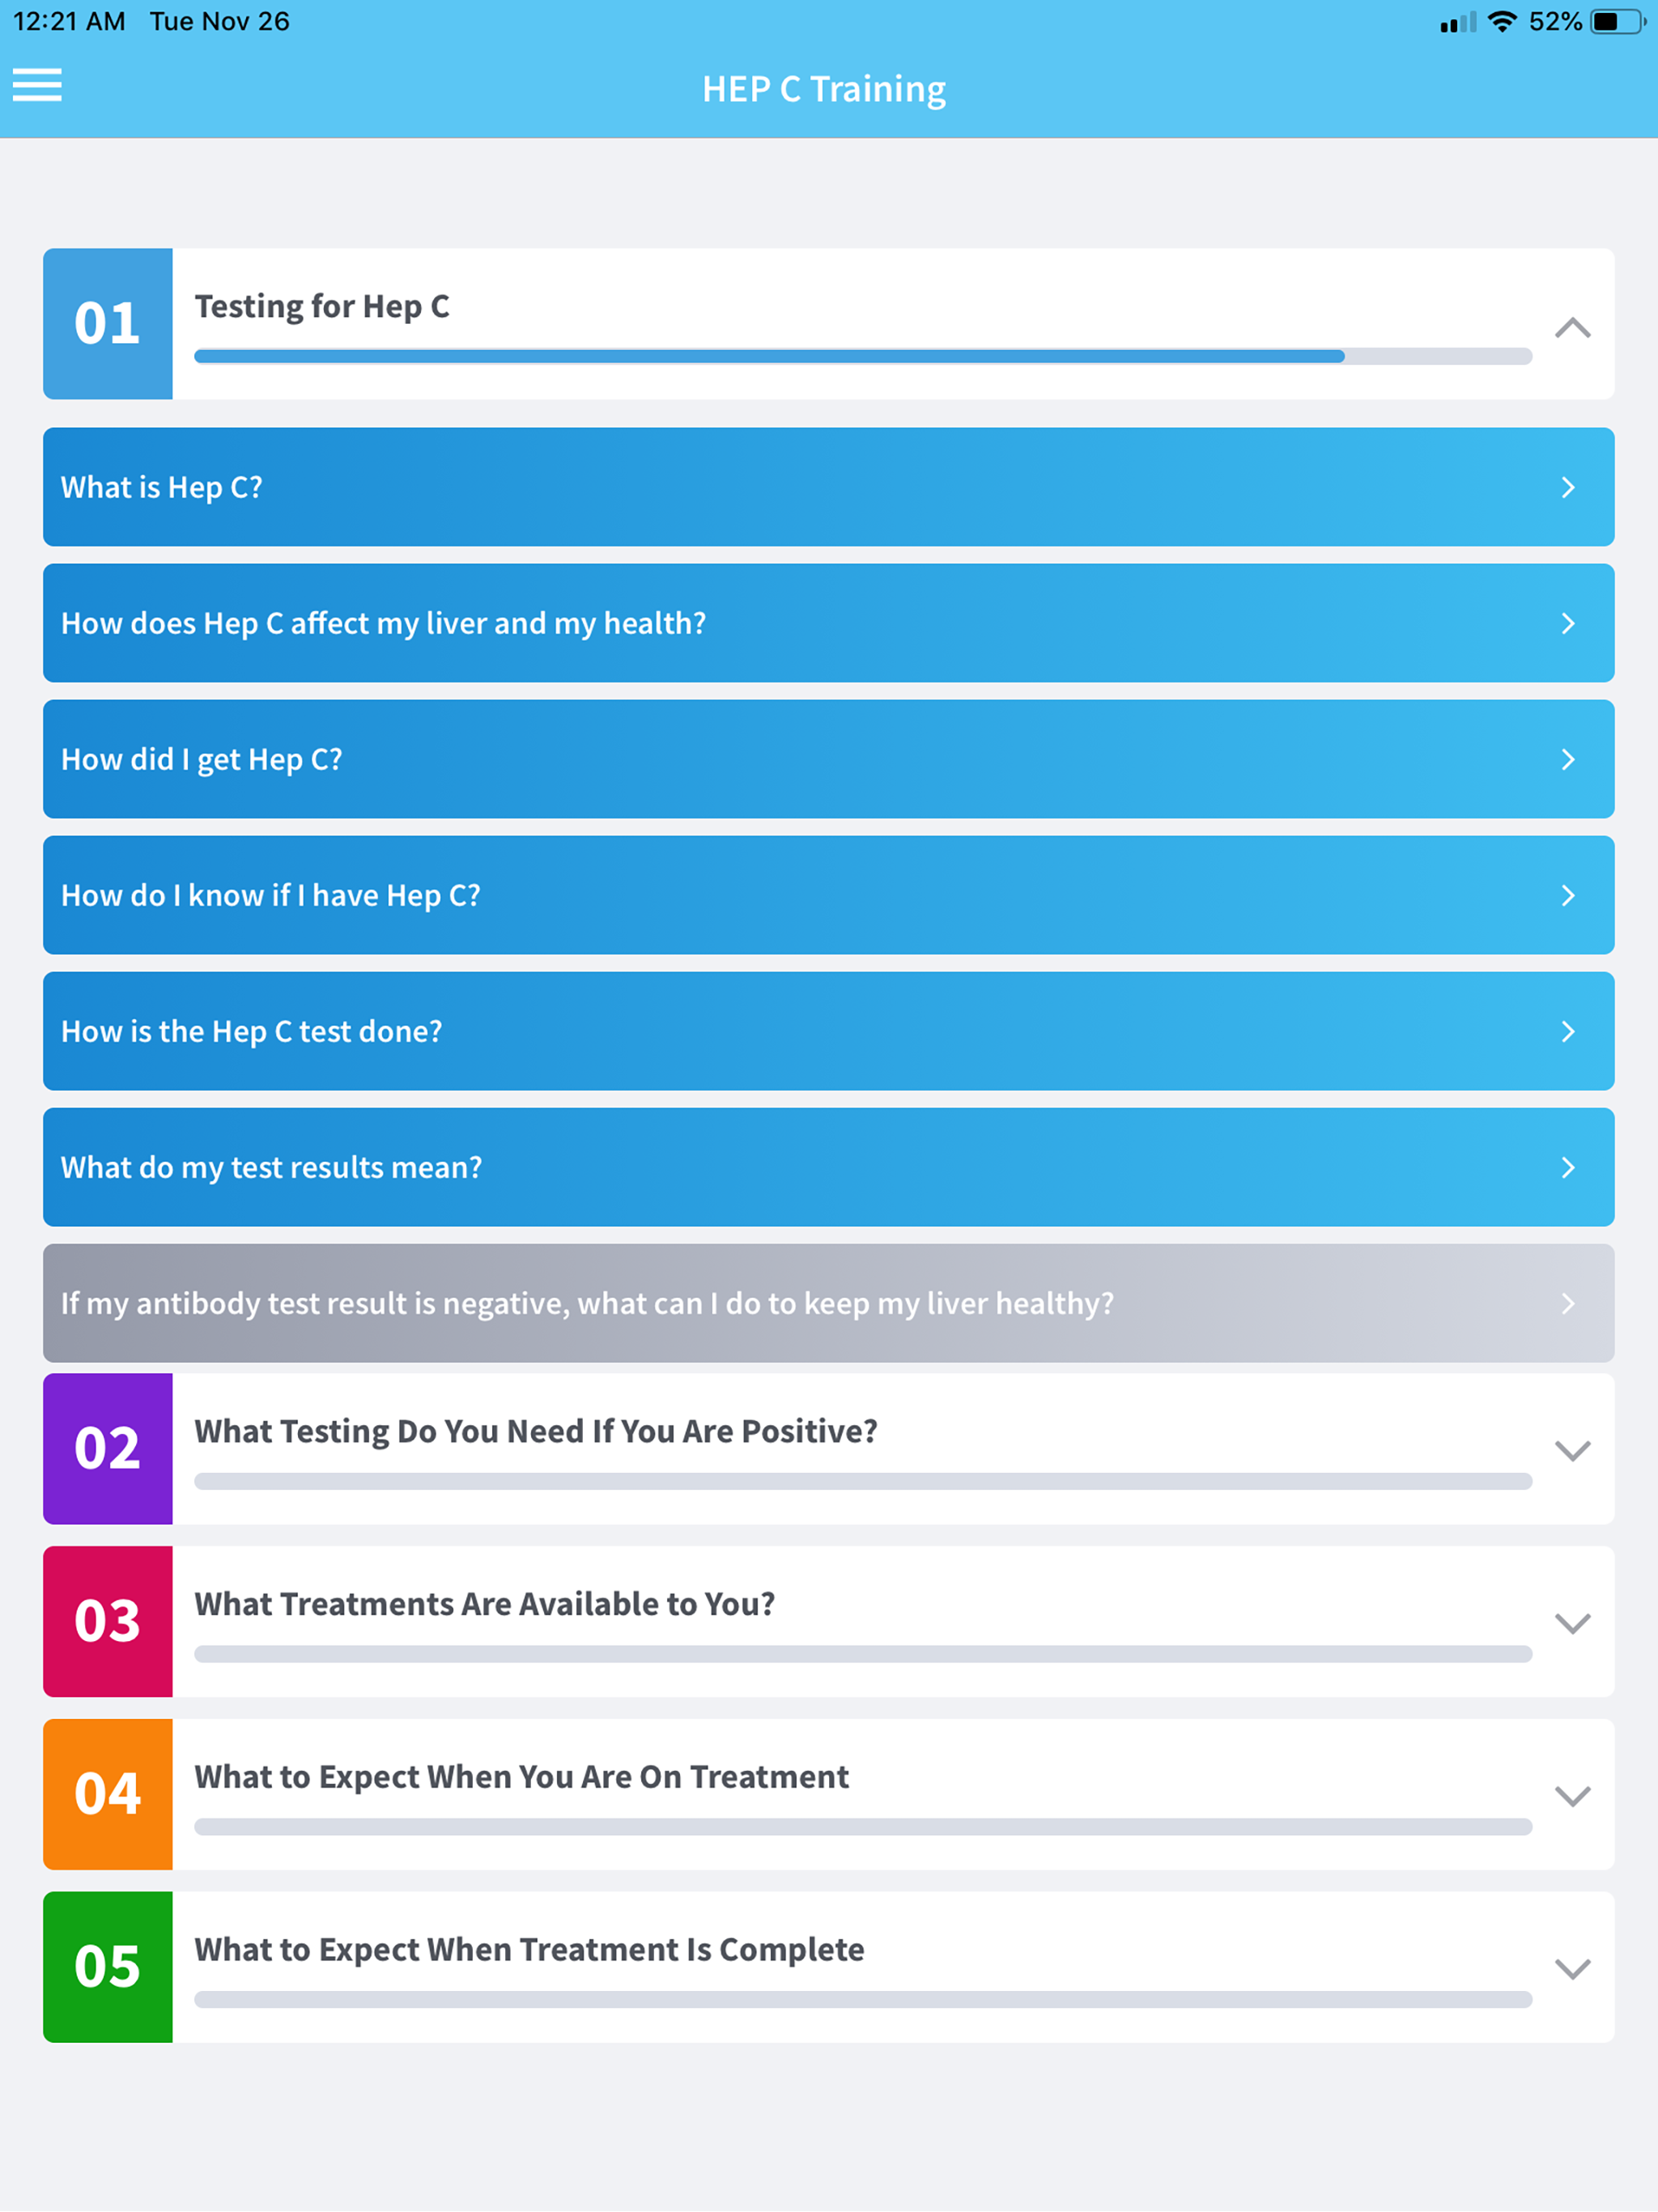Image resolution: width=1658 pixels, height=2212 pixels.
Task: Click arrow icon on How did I get Hep C?
Action: coord(1568,759)
